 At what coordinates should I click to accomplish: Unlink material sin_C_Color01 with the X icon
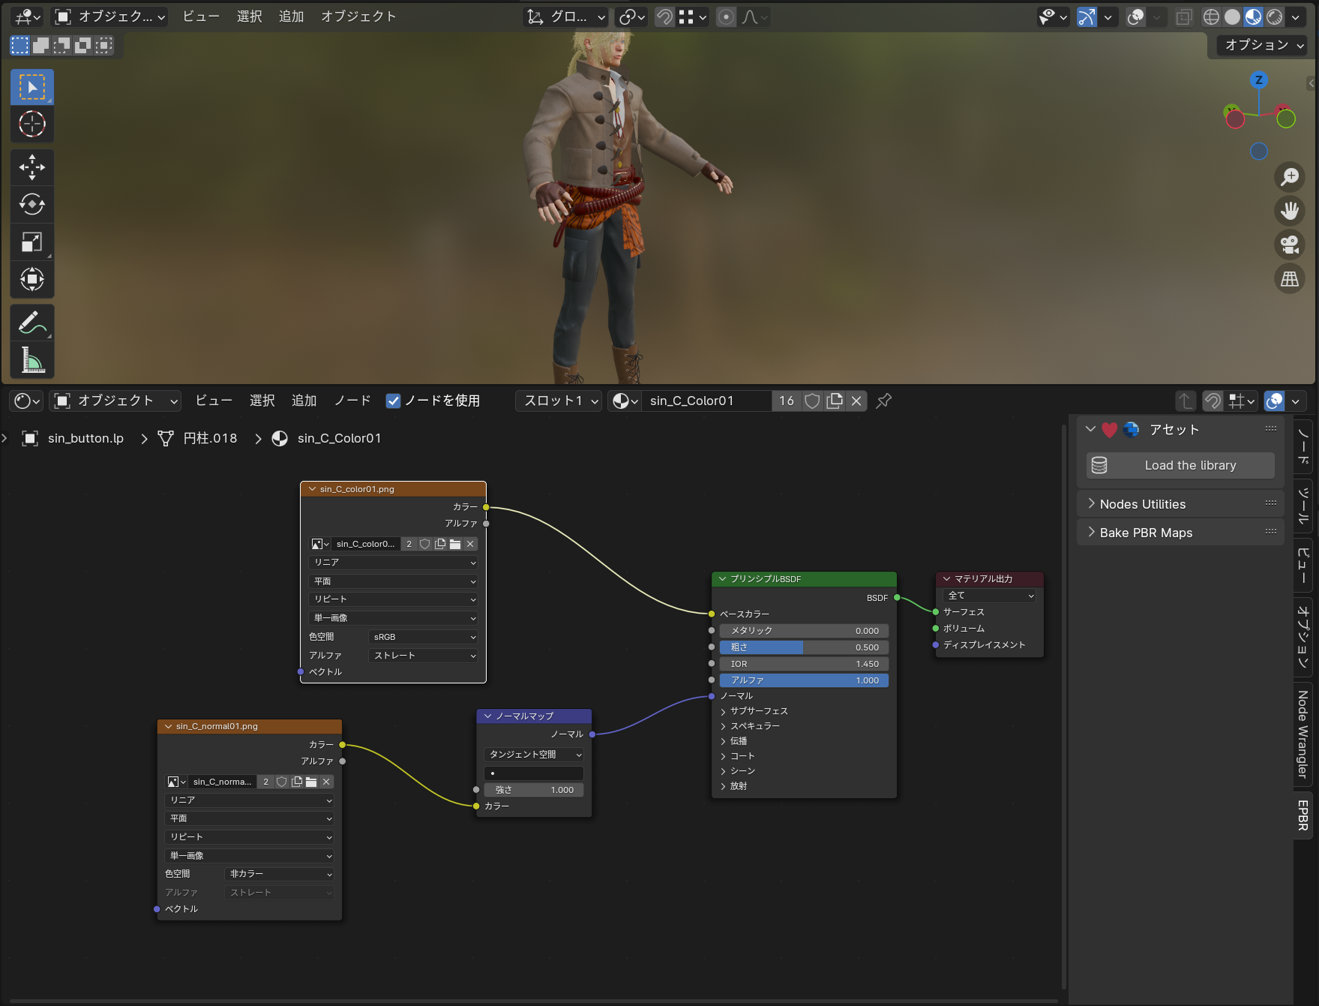[857, 401]
